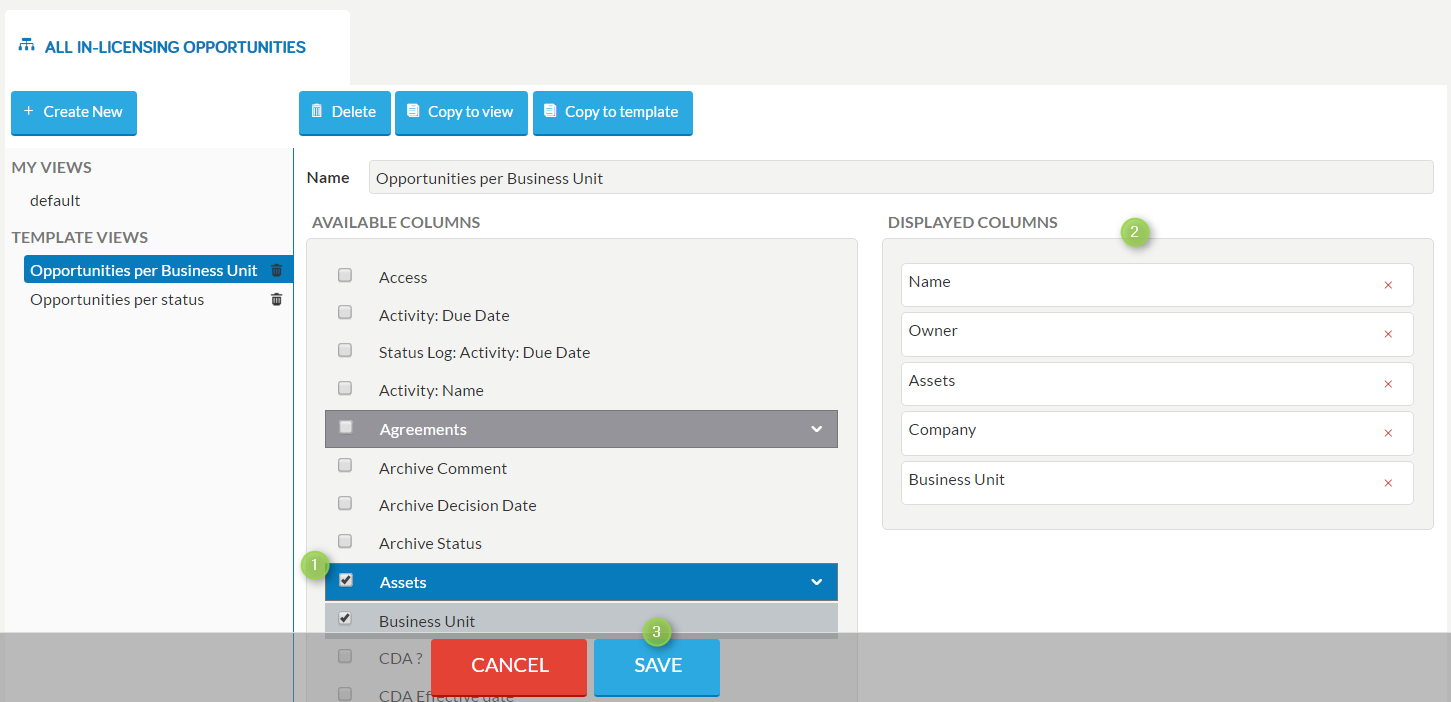Remove Assets from displayed columns
The width and height of the screenshot is (1451, 702).
pos(1388,384)
